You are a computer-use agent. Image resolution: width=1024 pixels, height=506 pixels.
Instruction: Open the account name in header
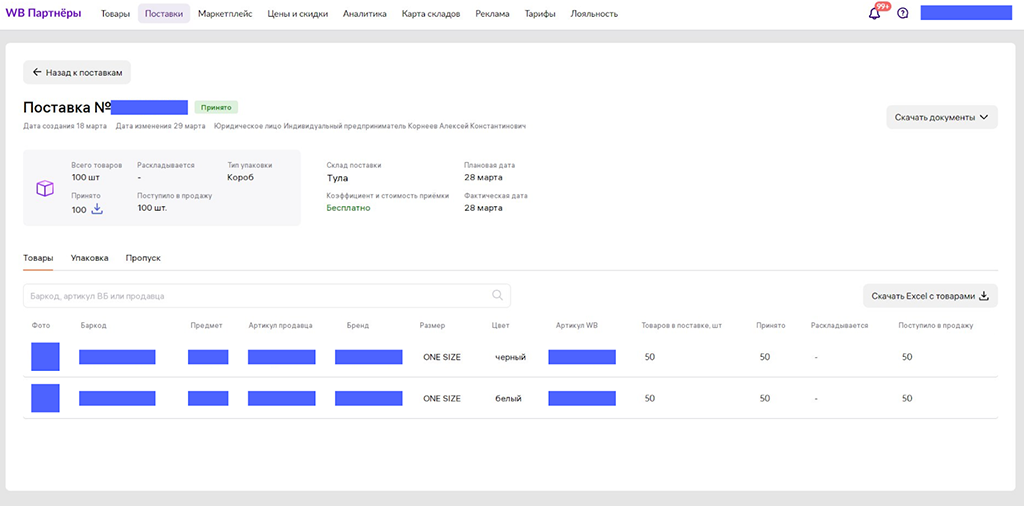966,13
